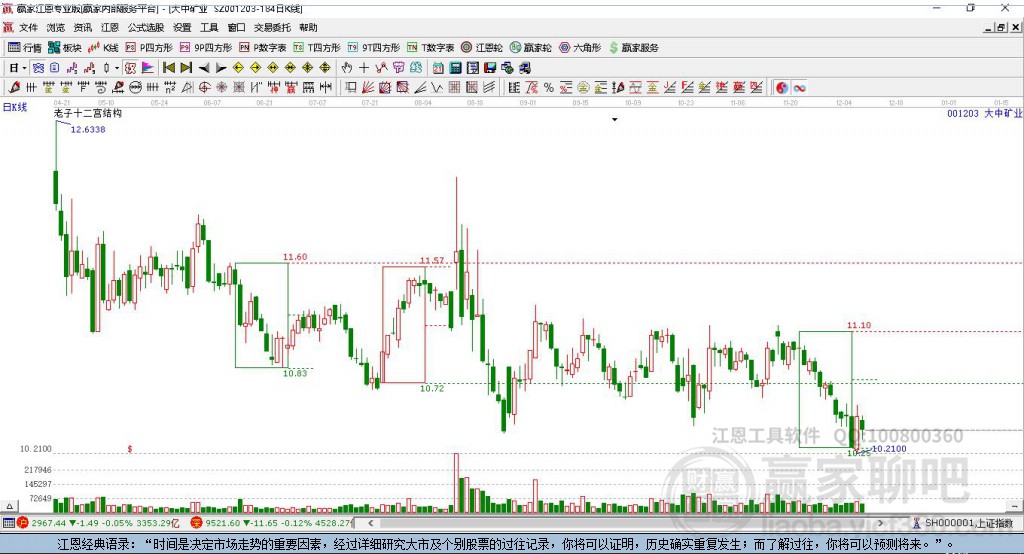Image resolution: width=1024 pixels, height=554 pixels.
Task: Switch to K线 chart view
Action: pyautogui.click(x=103, y=48)
